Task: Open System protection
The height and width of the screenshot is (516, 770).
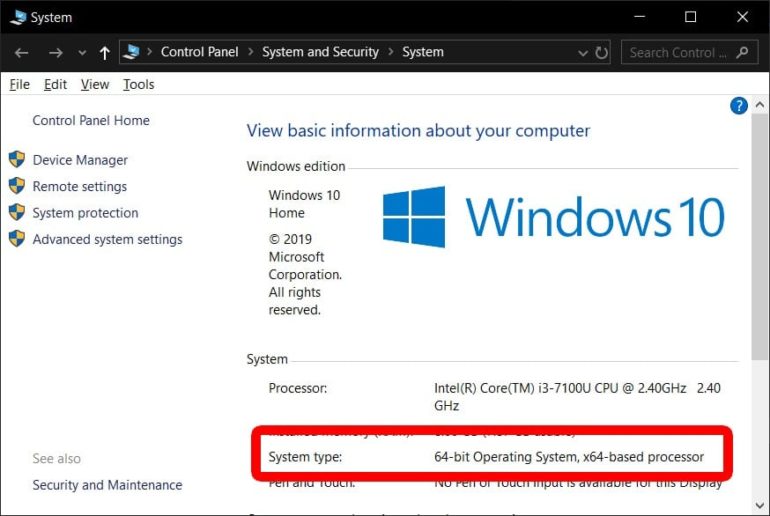Action: tap(85, 213)
